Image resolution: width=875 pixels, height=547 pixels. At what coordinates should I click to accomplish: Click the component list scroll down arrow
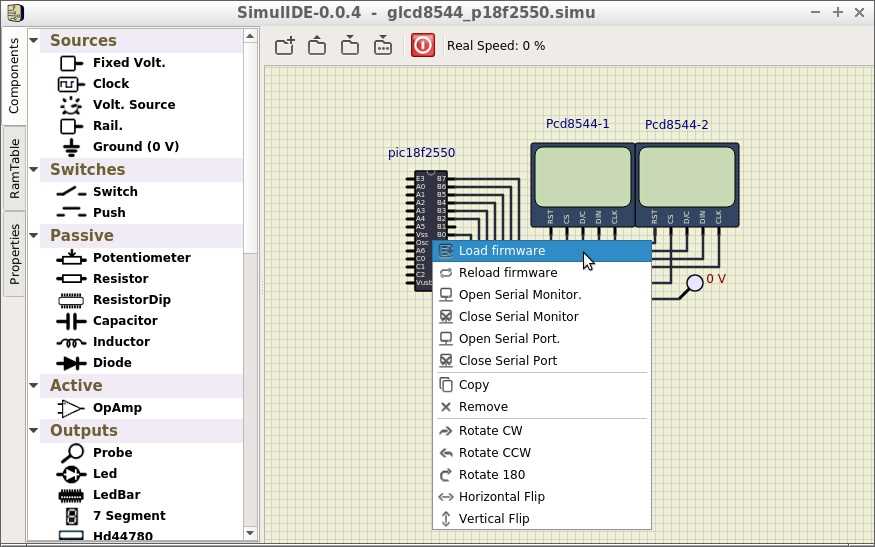click(250, 534)
